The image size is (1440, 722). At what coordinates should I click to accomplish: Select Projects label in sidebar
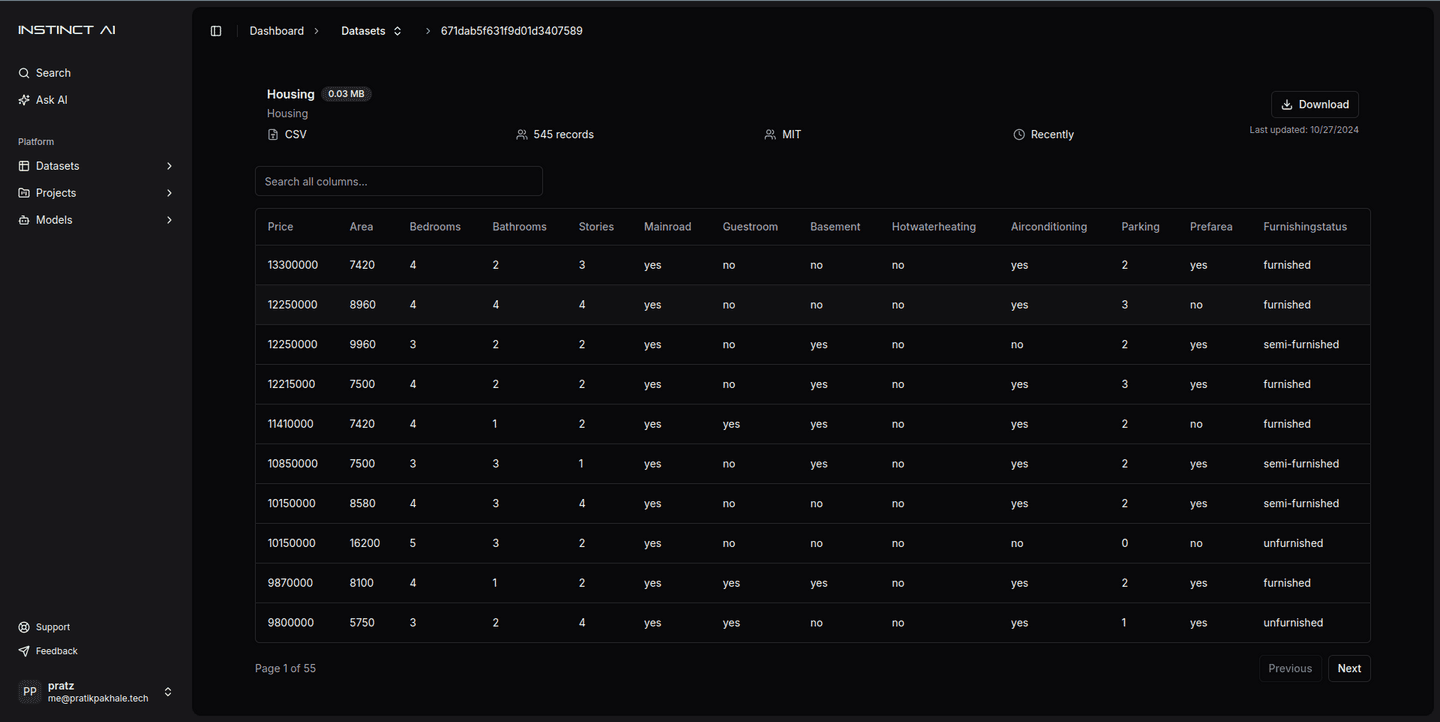(56, 193)
